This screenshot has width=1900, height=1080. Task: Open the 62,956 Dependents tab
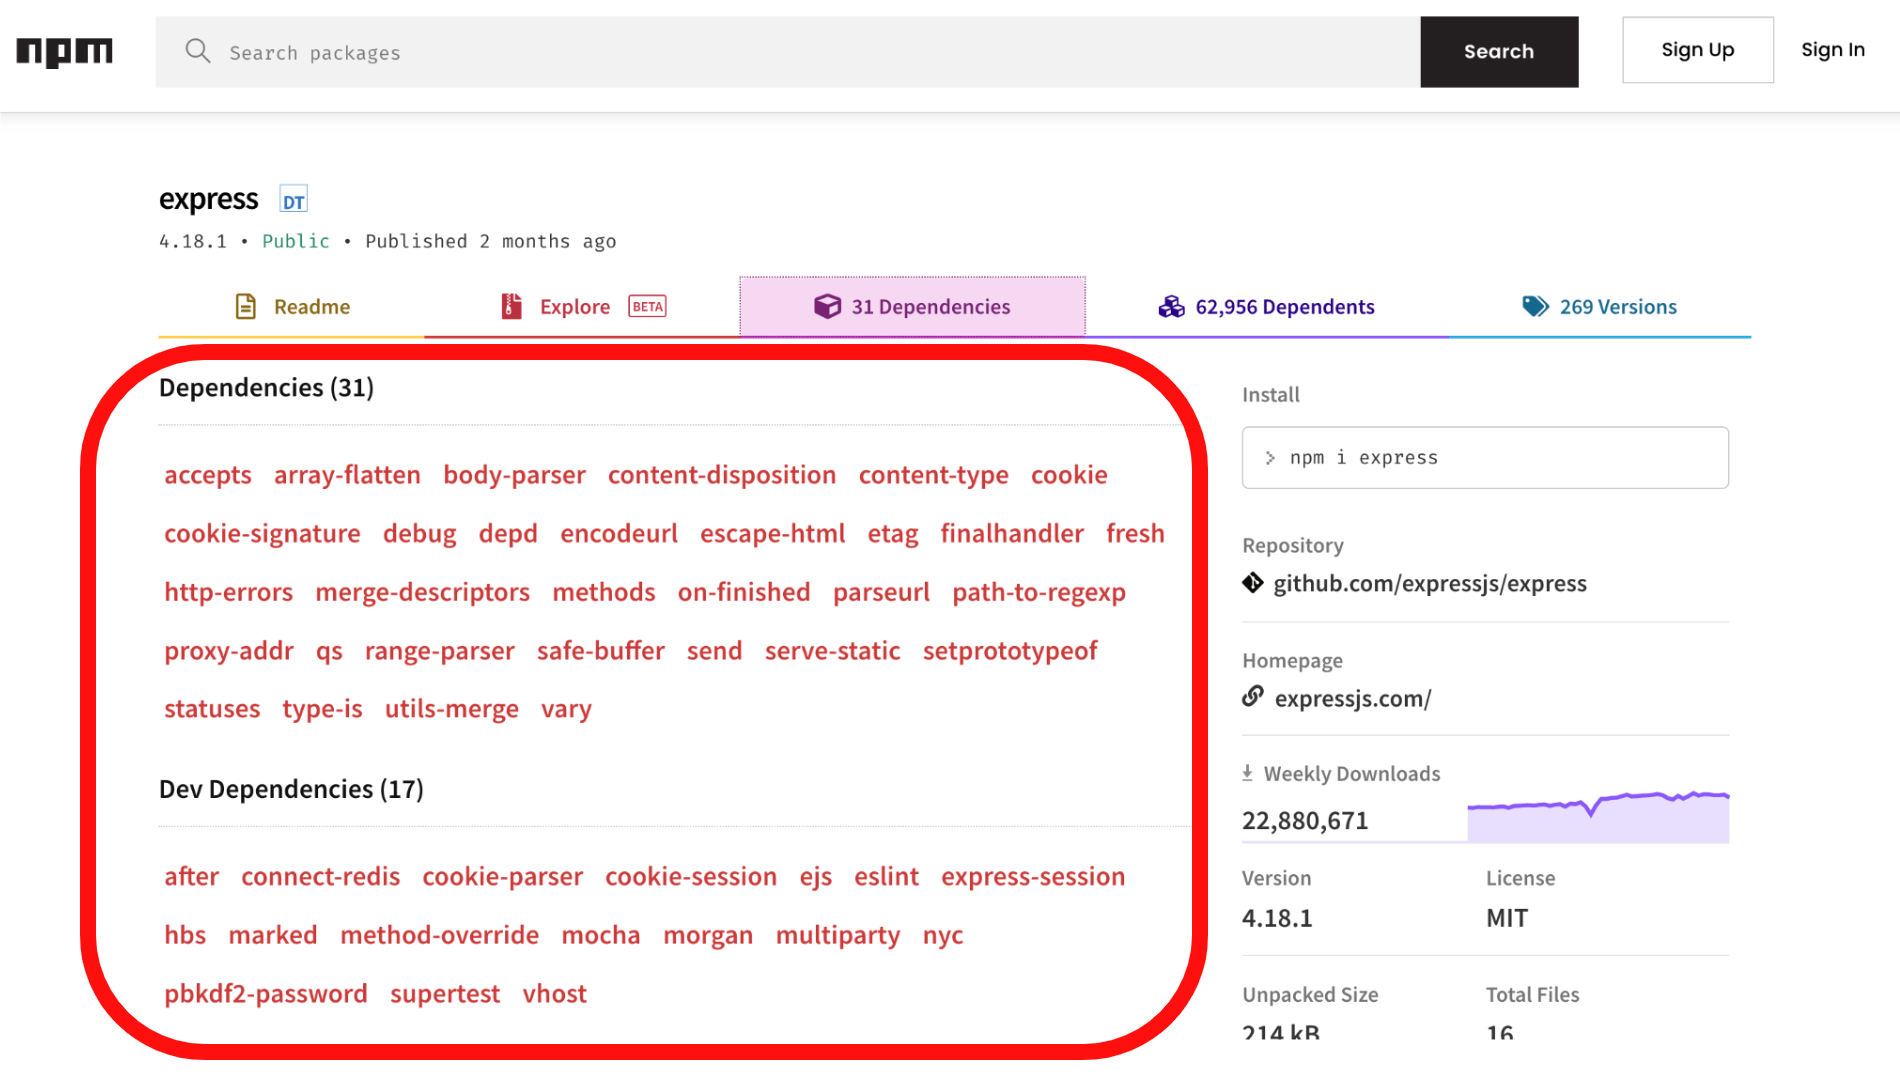[1266, 307]
